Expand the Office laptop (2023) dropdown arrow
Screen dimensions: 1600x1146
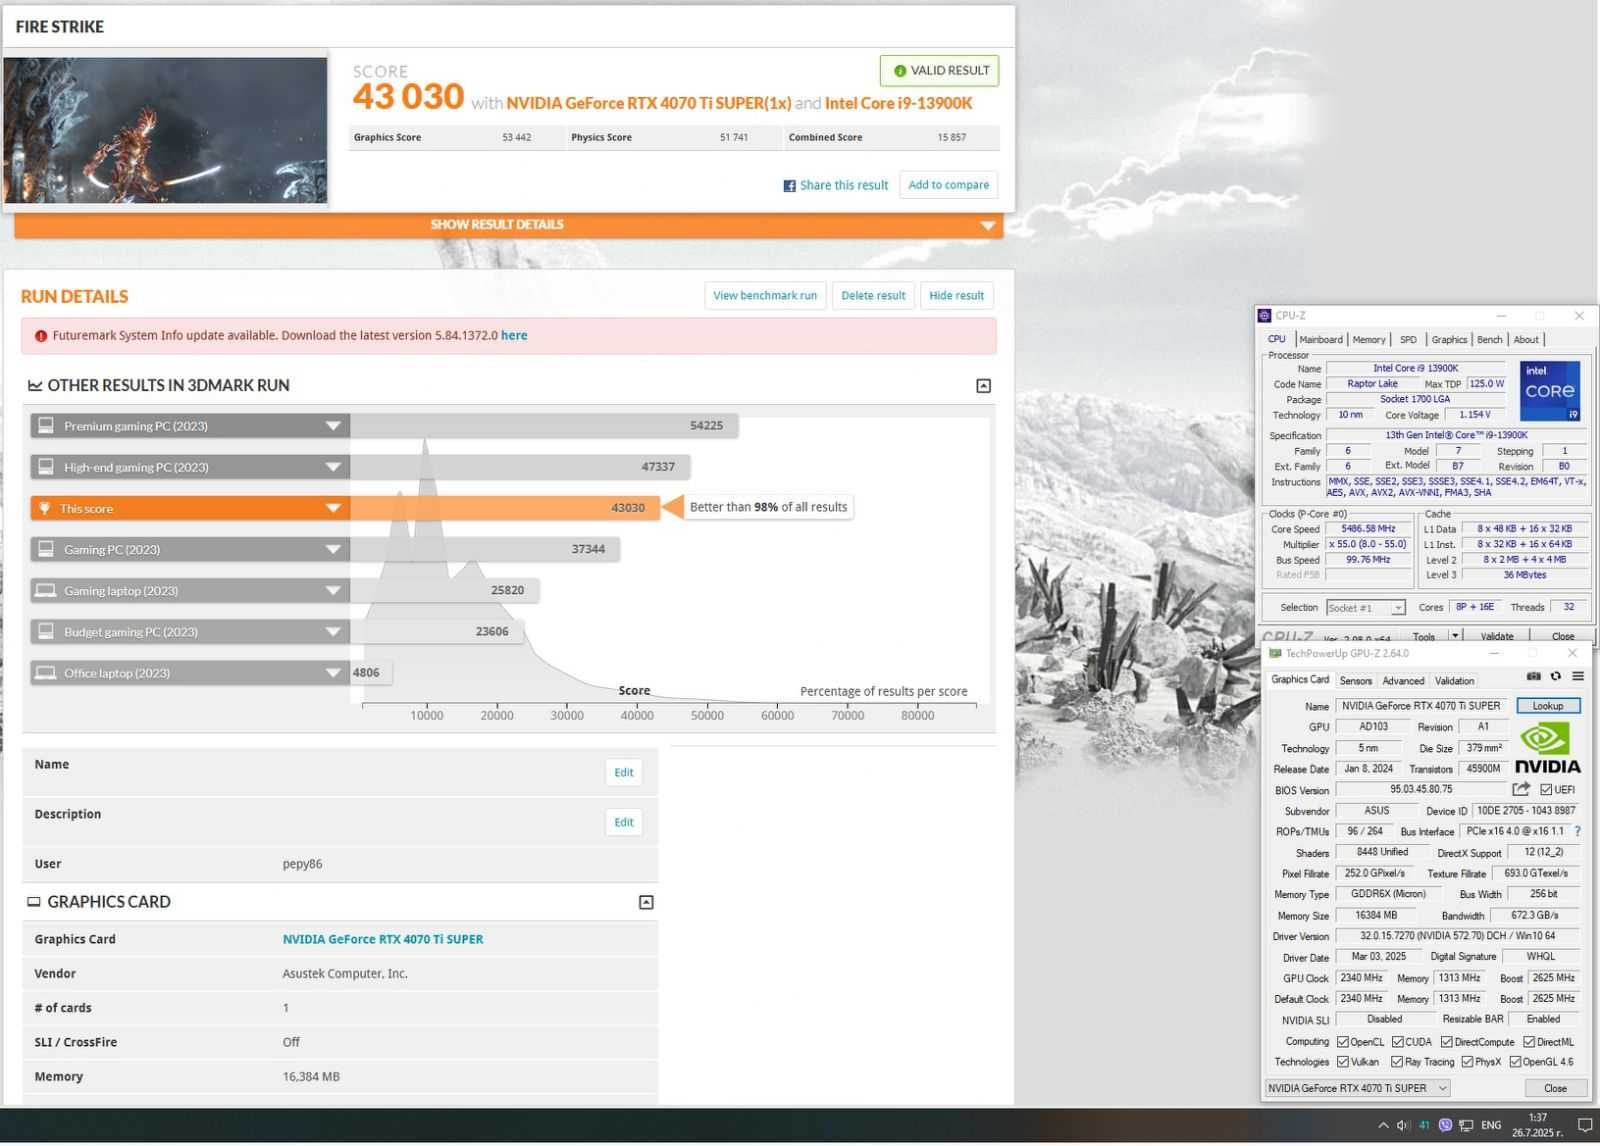(333, 673)
